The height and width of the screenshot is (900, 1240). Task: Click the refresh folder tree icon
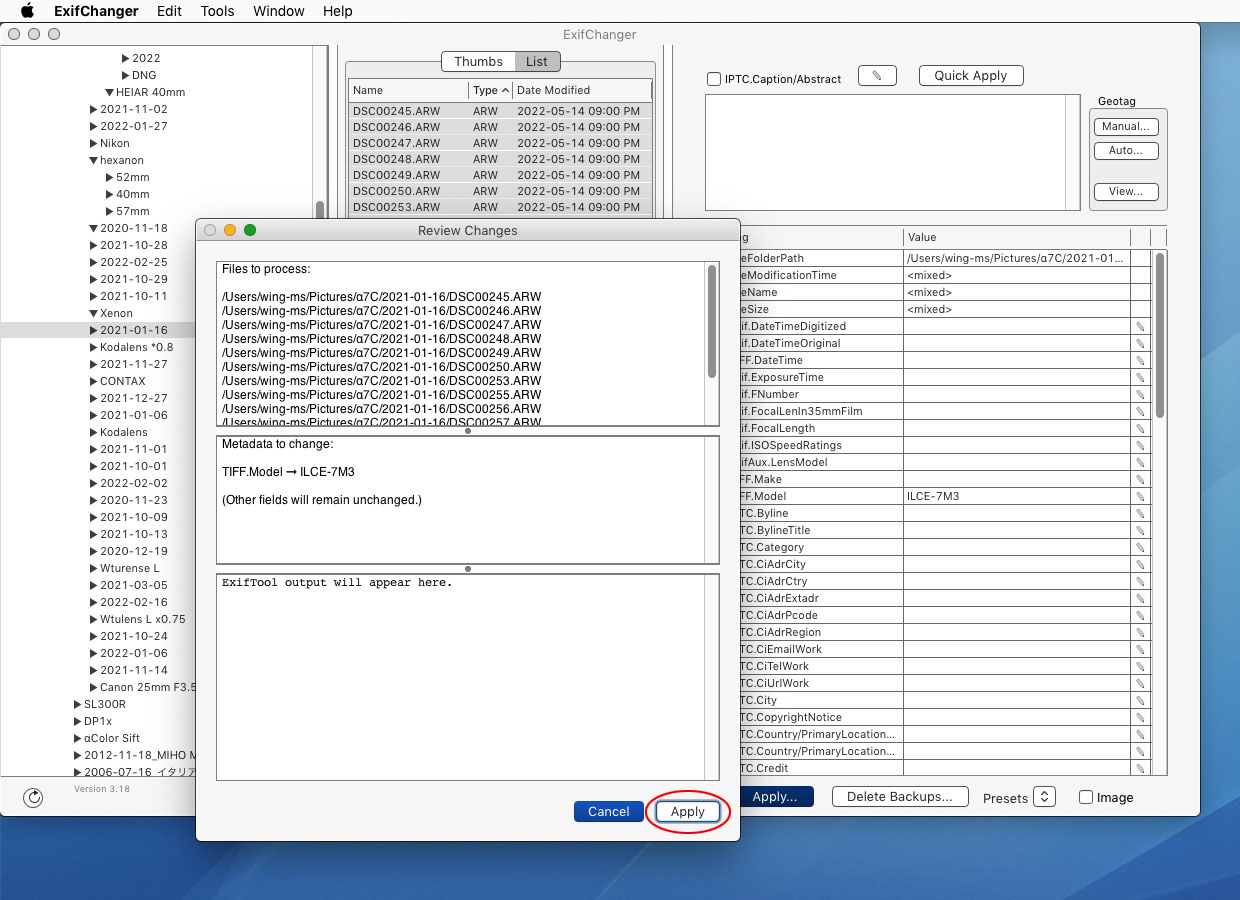[33, 797]
